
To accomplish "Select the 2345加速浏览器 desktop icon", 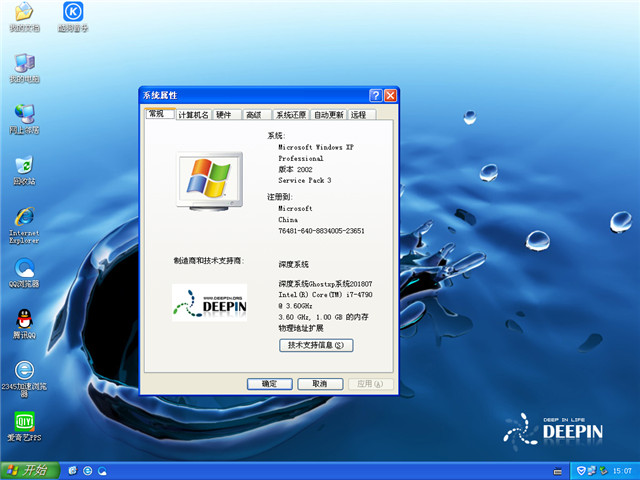I will [x=24, y=379].
